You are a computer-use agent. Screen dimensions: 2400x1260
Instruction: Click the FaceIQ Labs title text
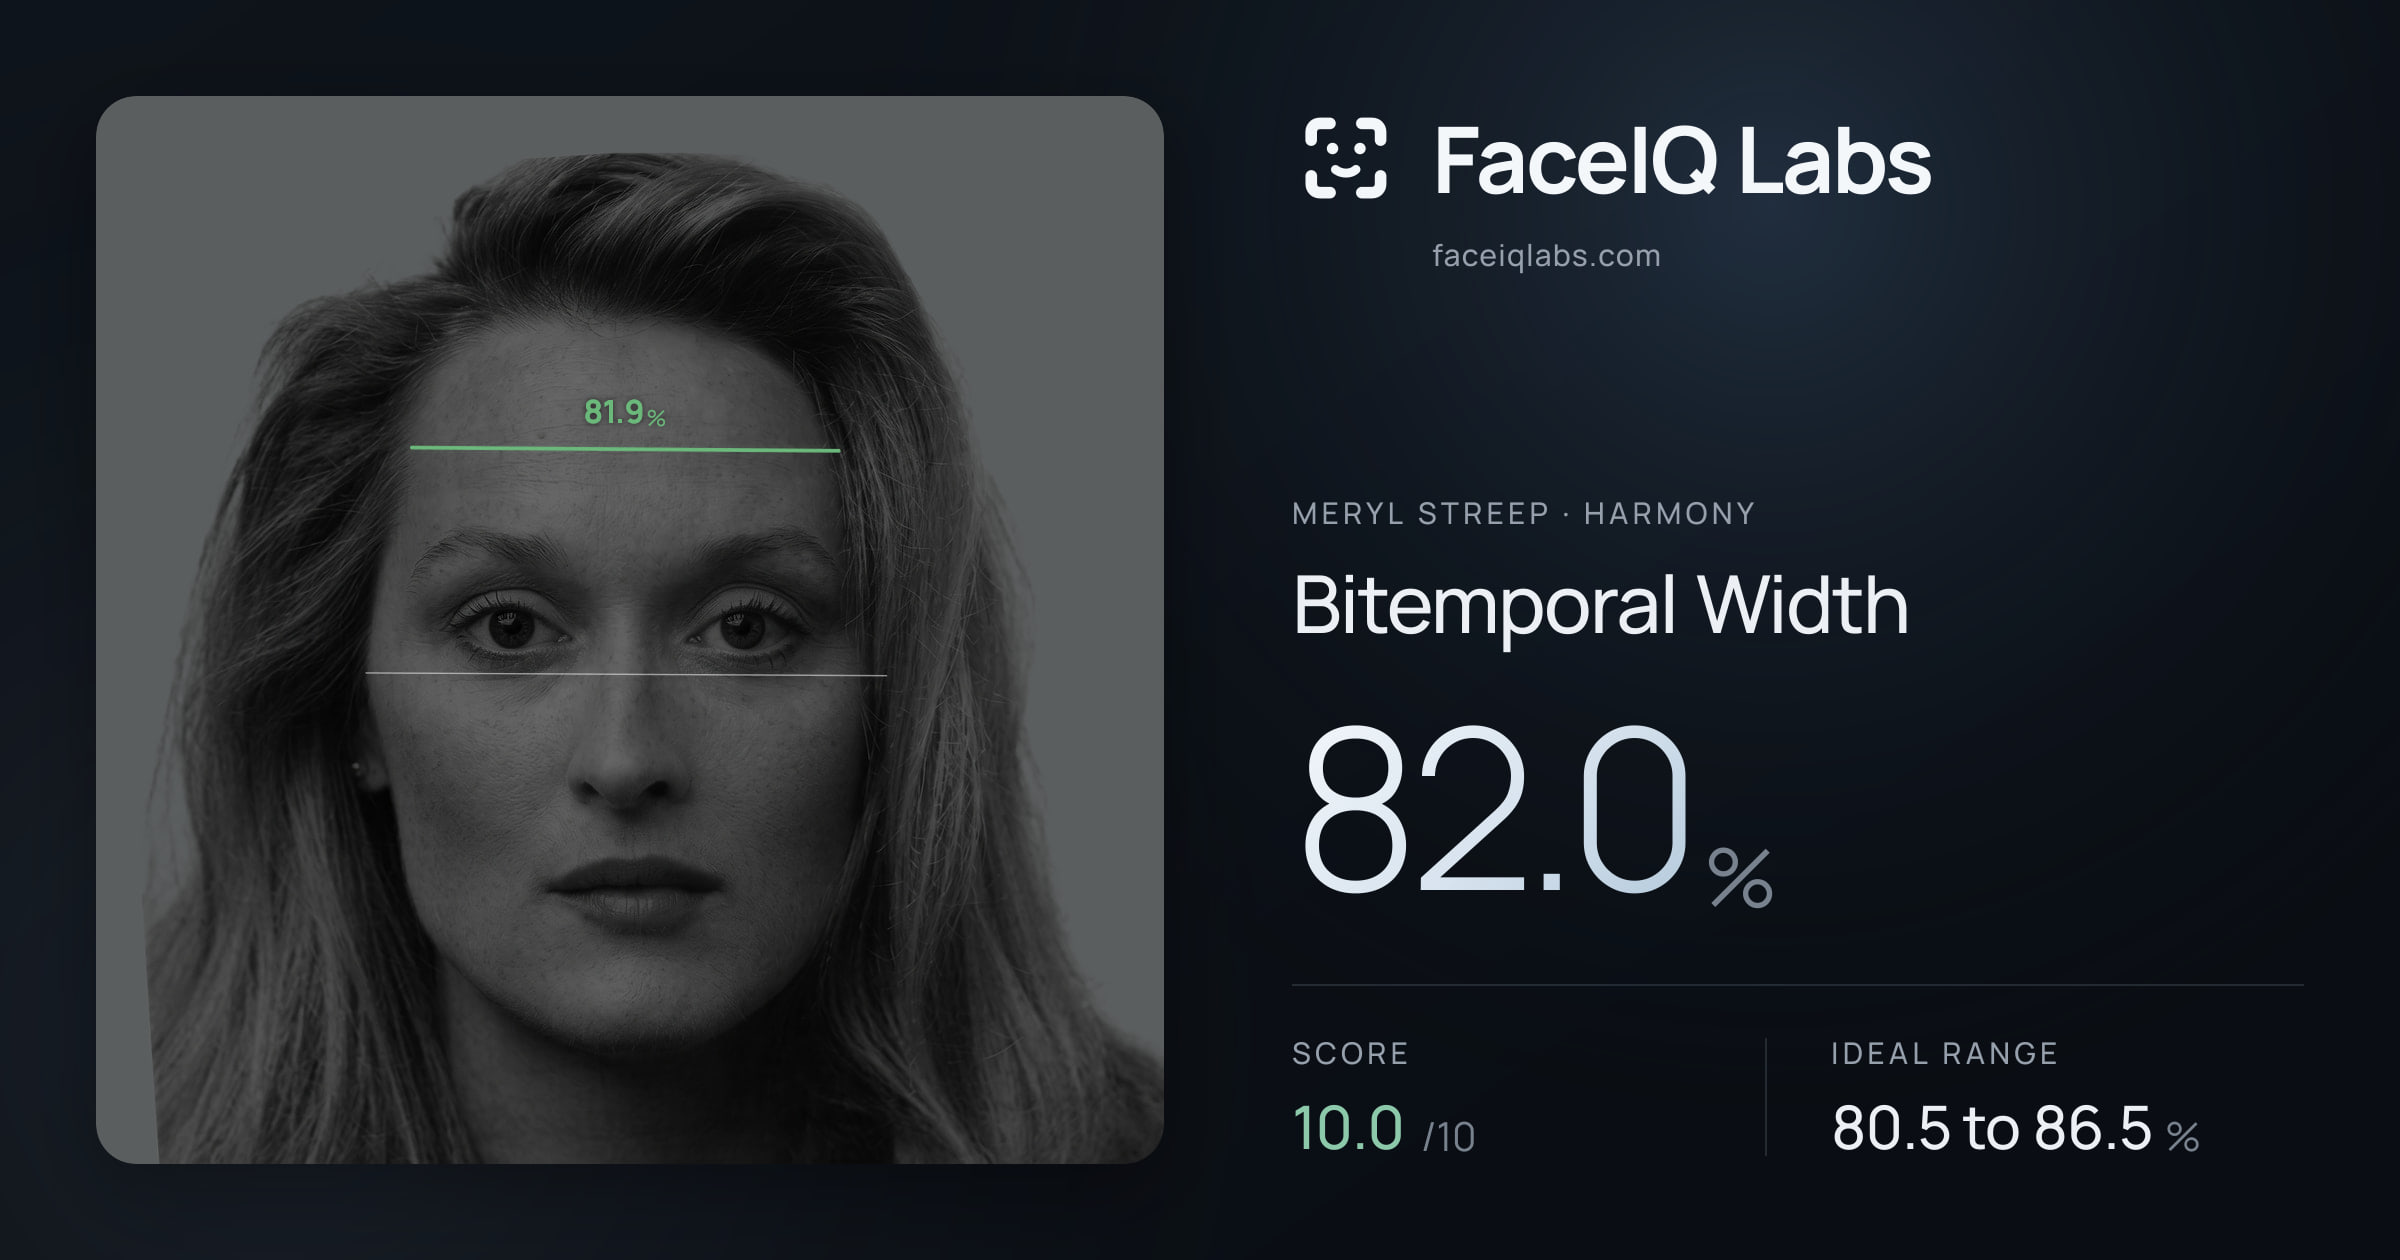click(1682, 160)
